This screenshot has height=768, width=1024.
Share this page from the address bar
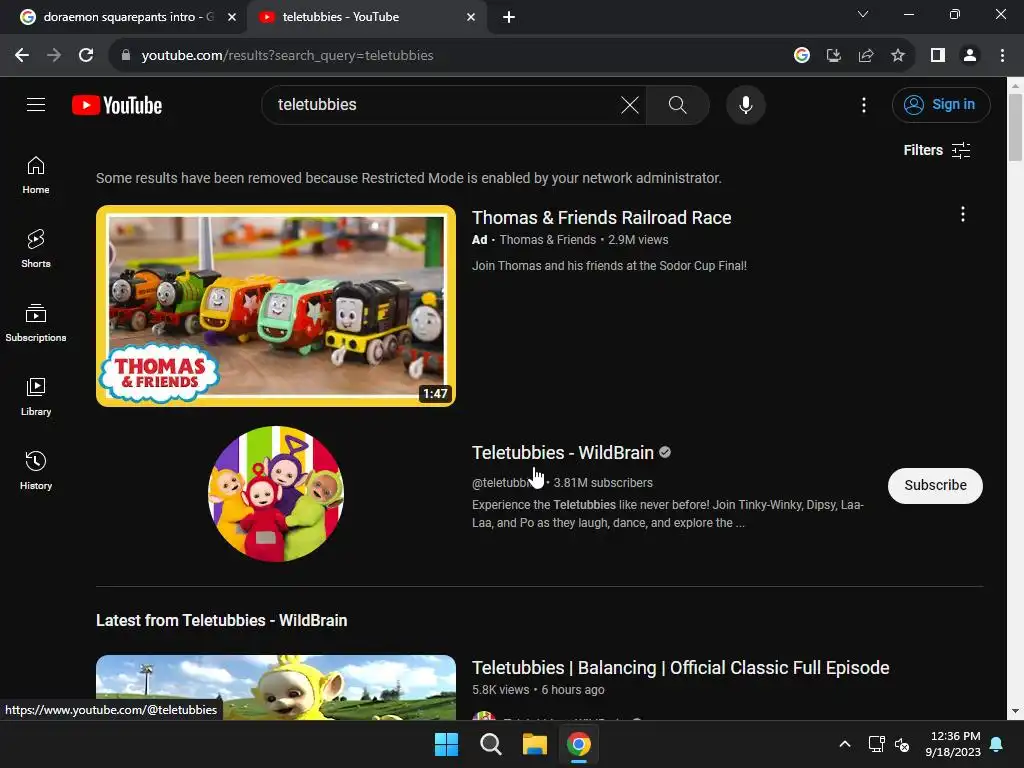coord(866,56)
